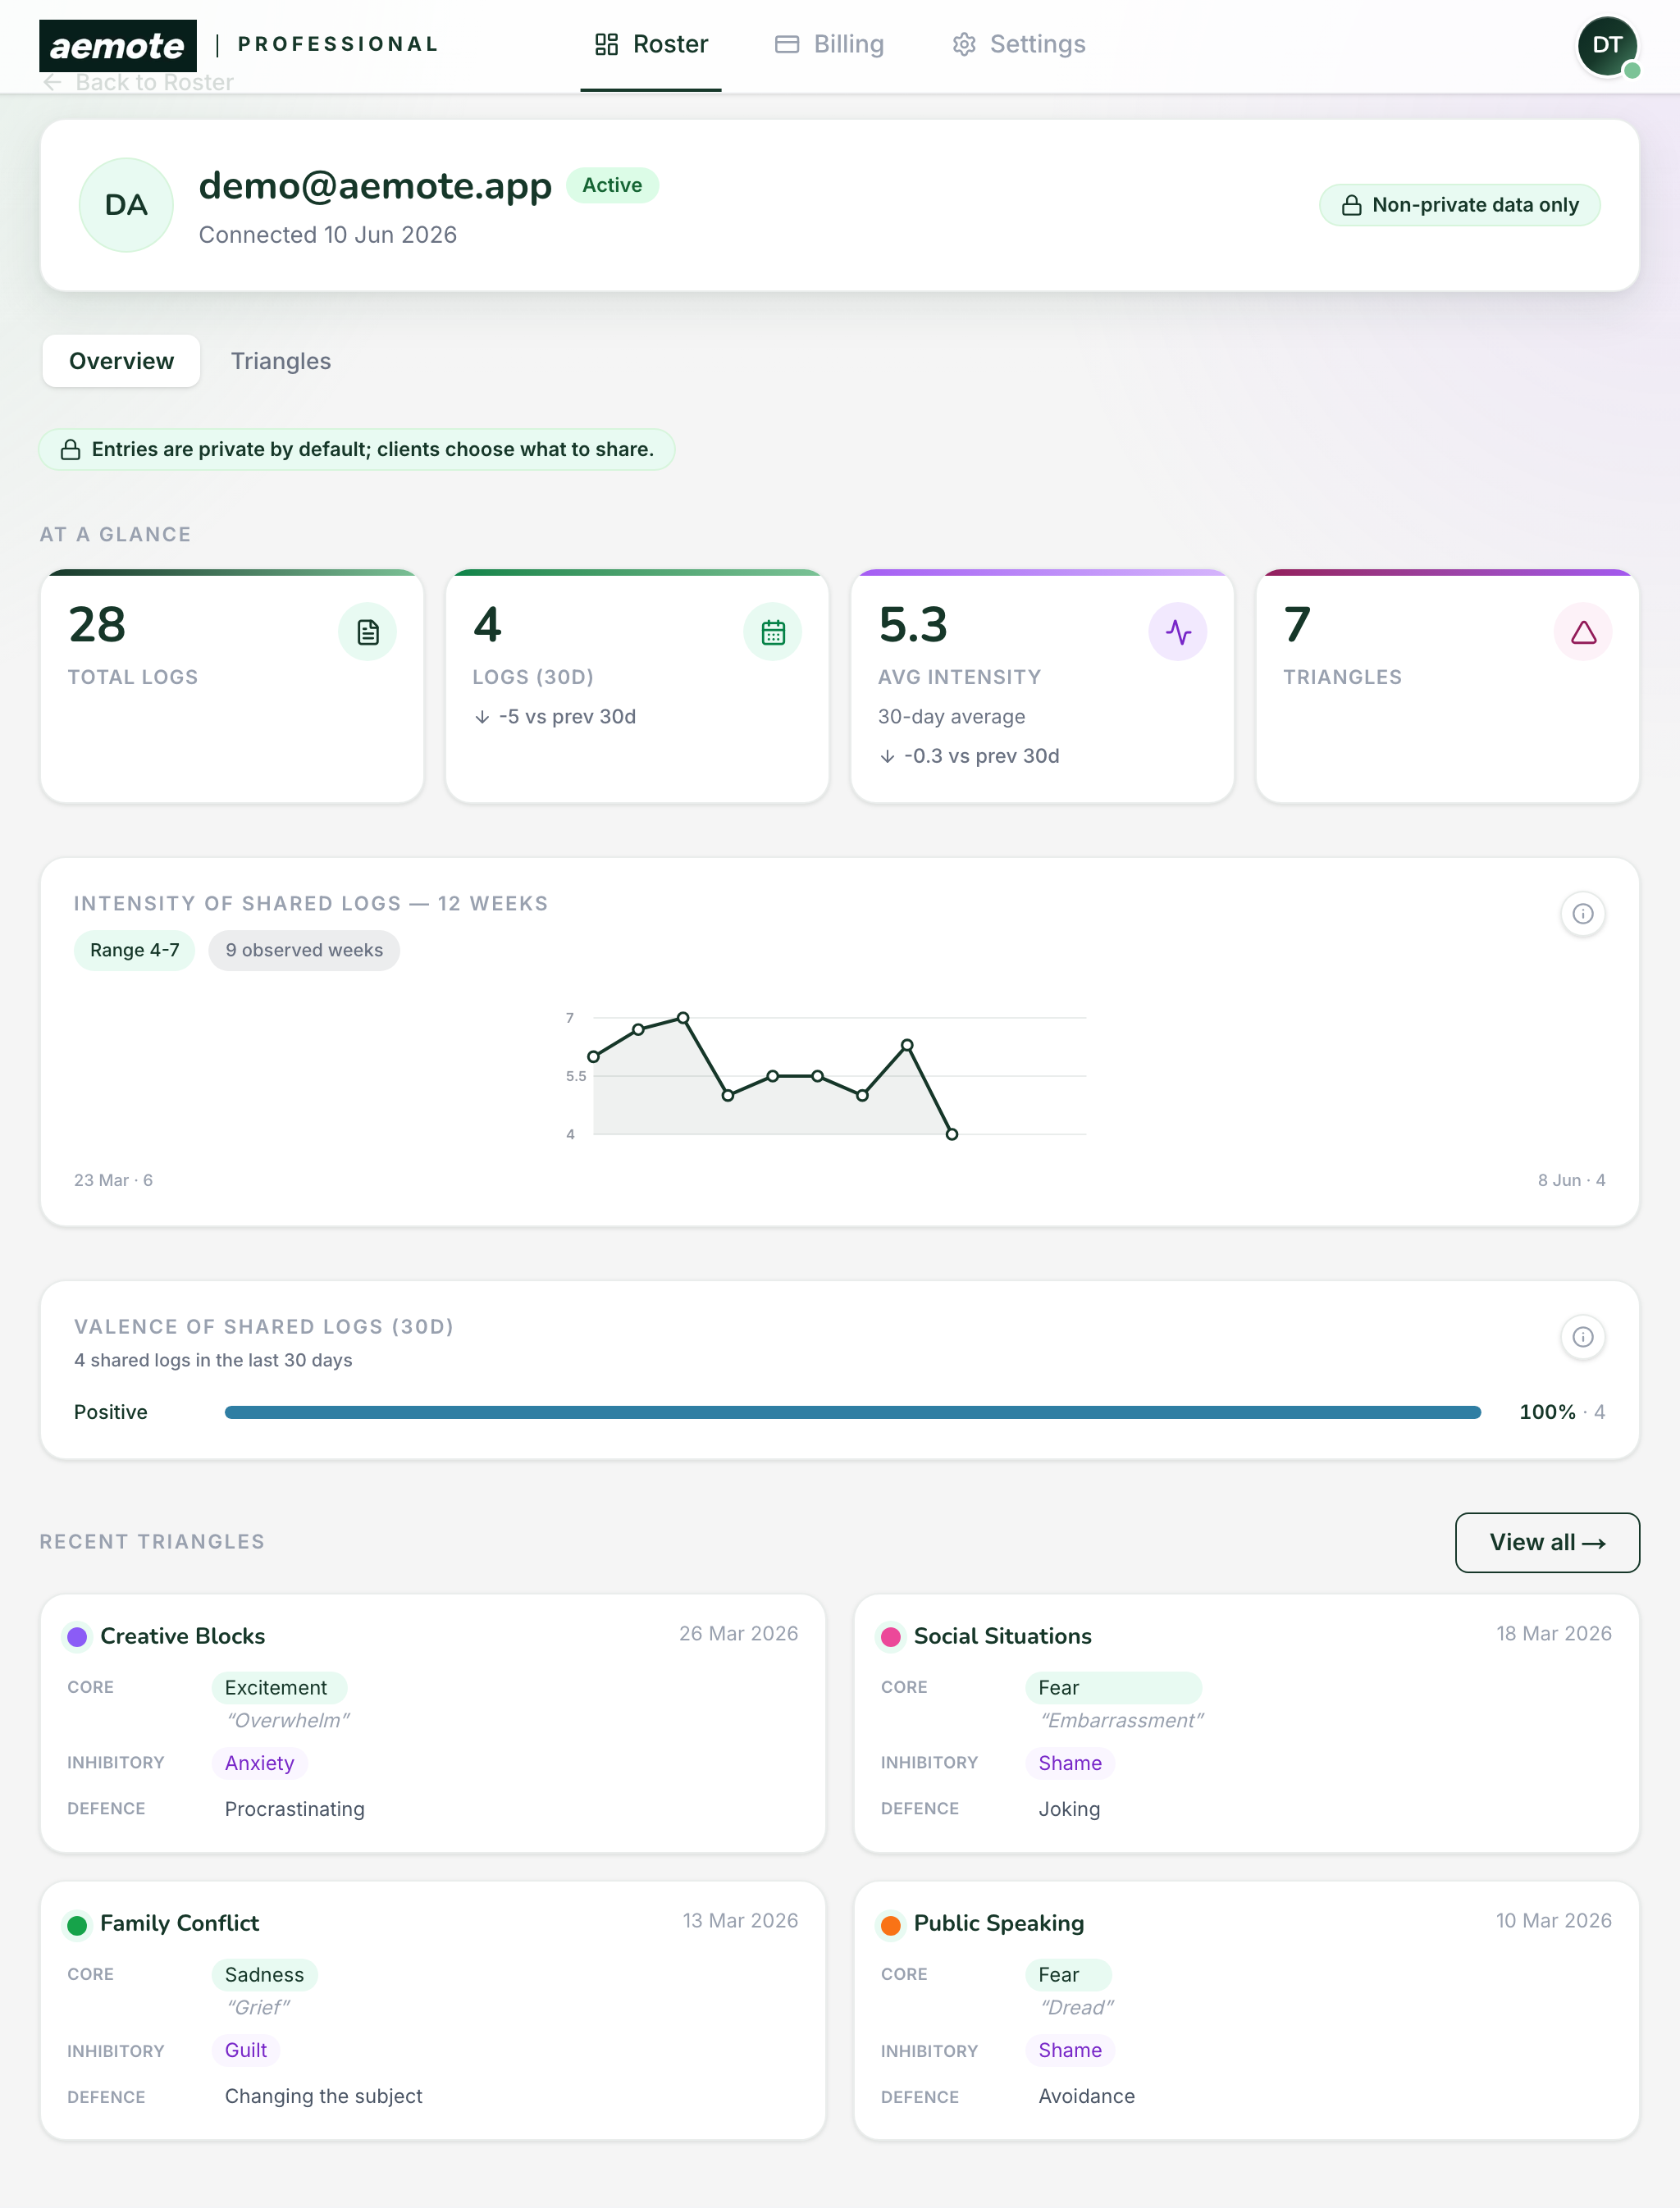Click the 'Joking' defence text
Viewport: 1680px width, 2208px height.
click(1069, 1809)
